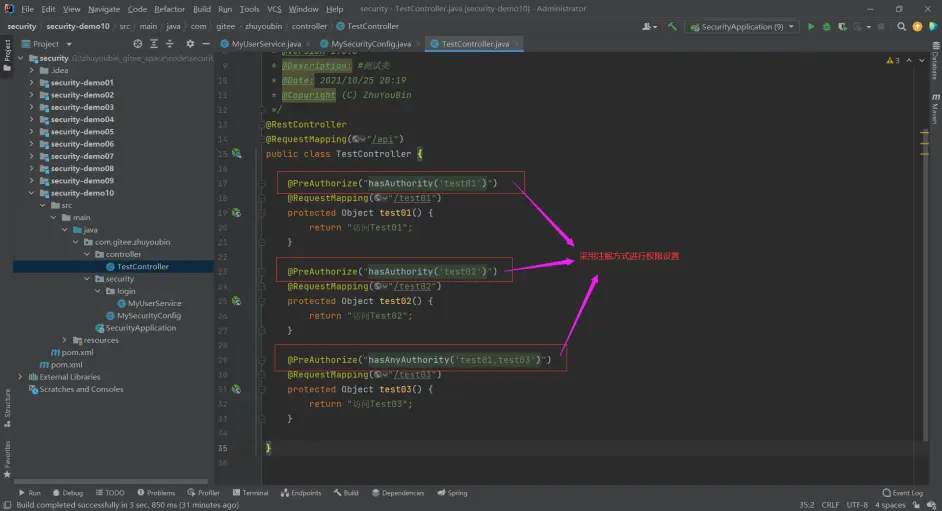Build the project with the hammer icon
Image resolution: width=942 pixels, height=511 pixels.
coord(672,27)
